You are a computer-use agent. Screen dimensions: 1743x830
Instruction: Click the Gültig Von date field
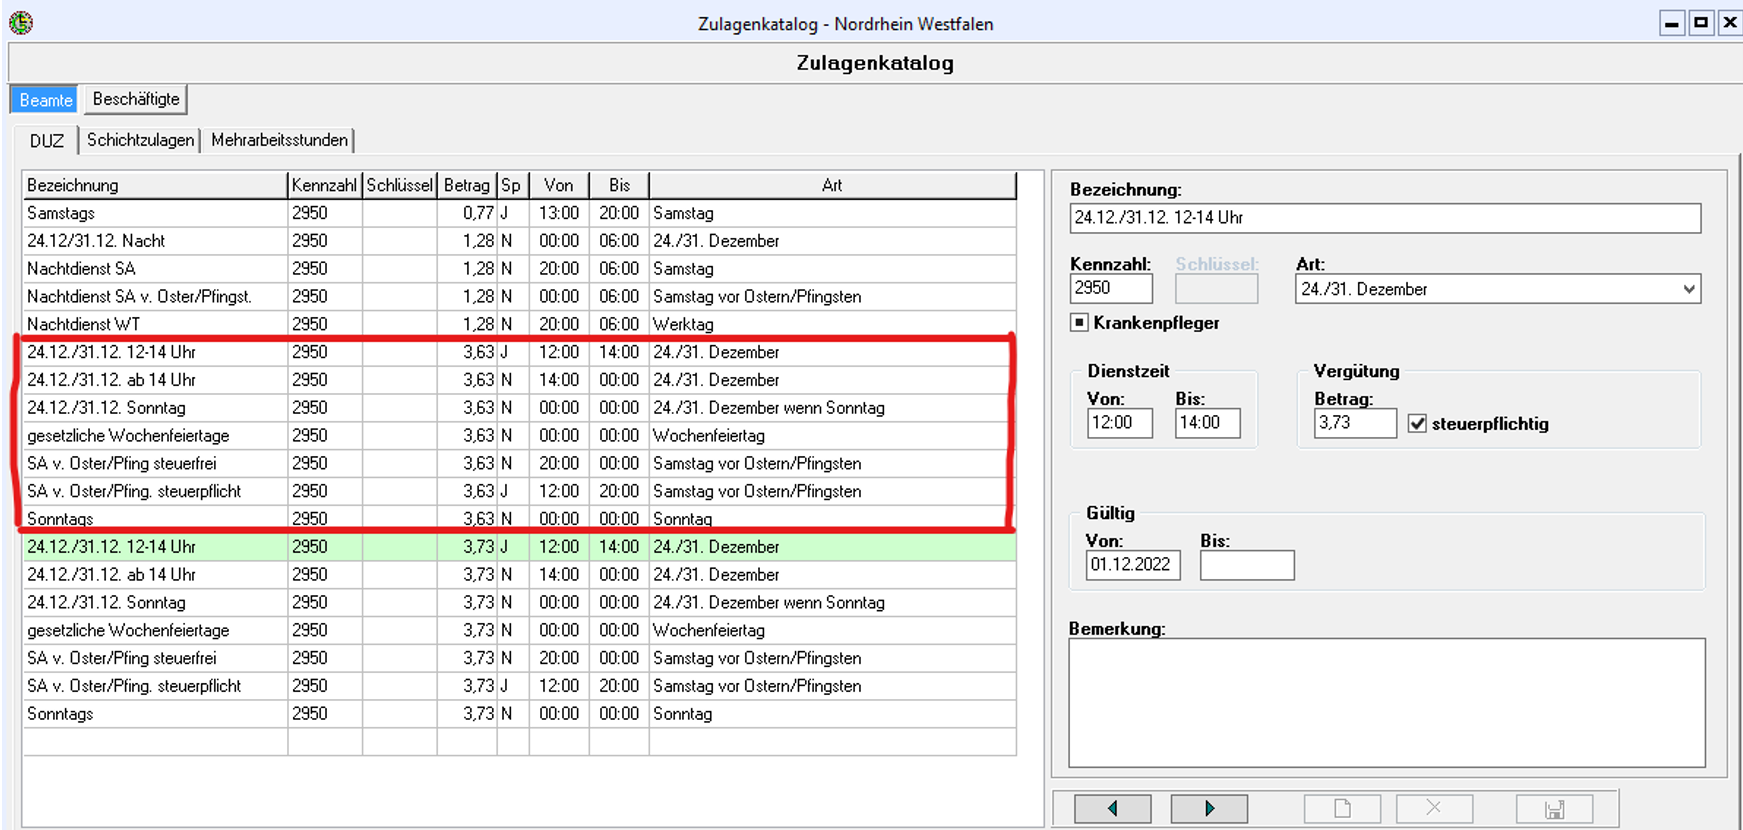pyautogui.click(x=1133, y=565)
